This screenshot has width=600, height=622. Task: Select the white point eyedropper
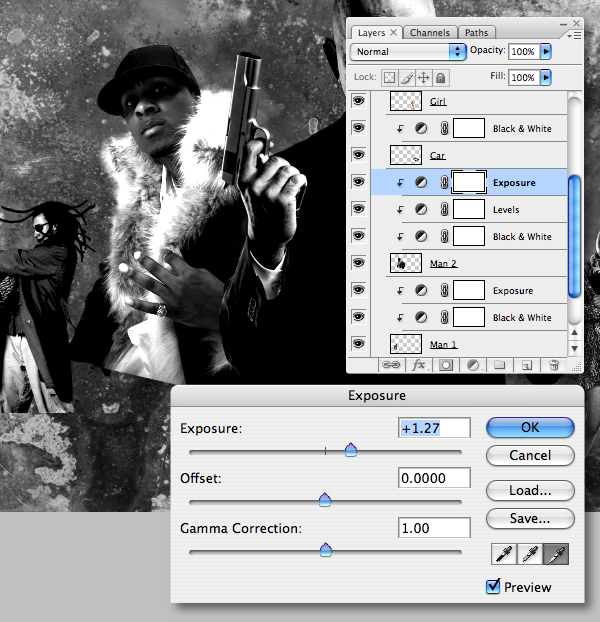coord(556,554)
